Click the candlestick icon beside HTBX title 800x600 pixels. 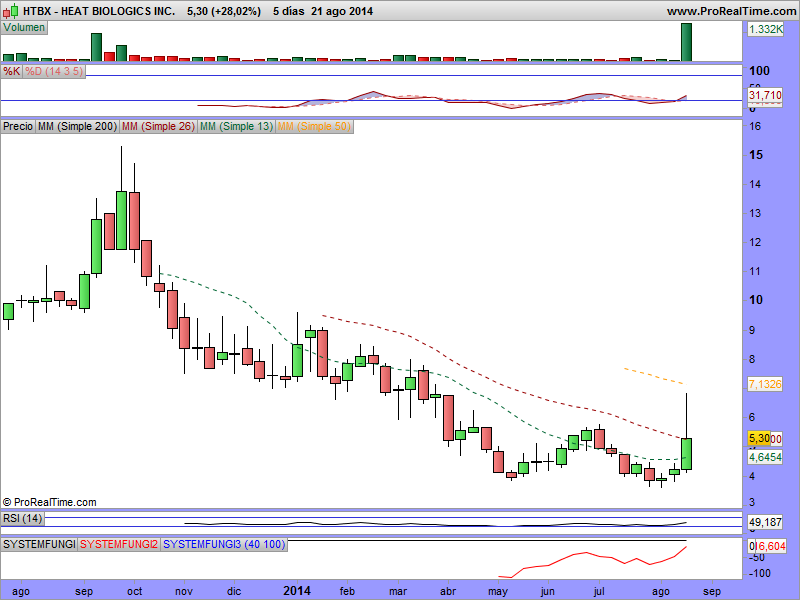click(x=11, y=10)
